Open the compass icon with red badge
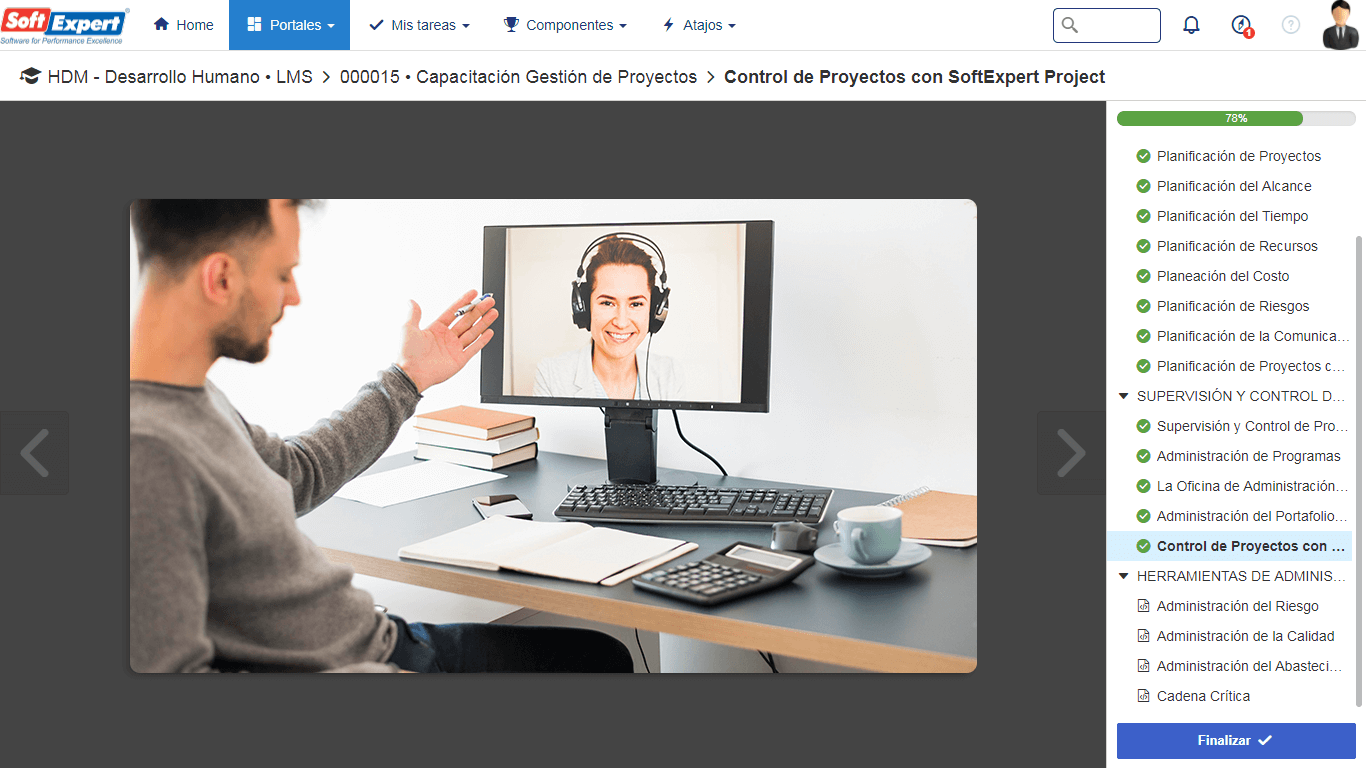1366x768 pixels. (1242, 26)
